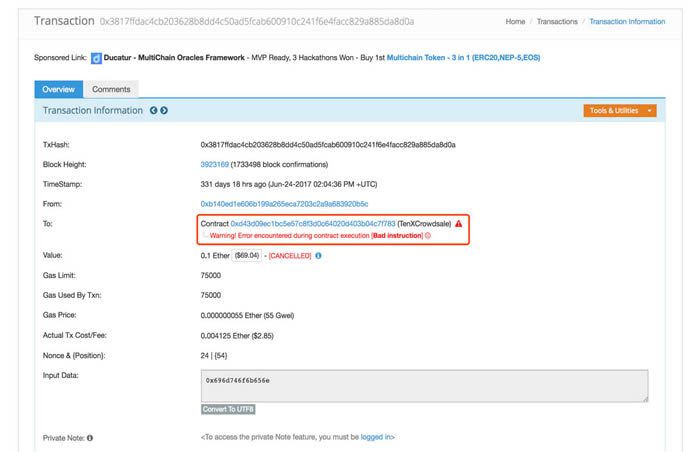Click the previous transaction arrow icon
The image size is (700, 452).
coord(153,110)
